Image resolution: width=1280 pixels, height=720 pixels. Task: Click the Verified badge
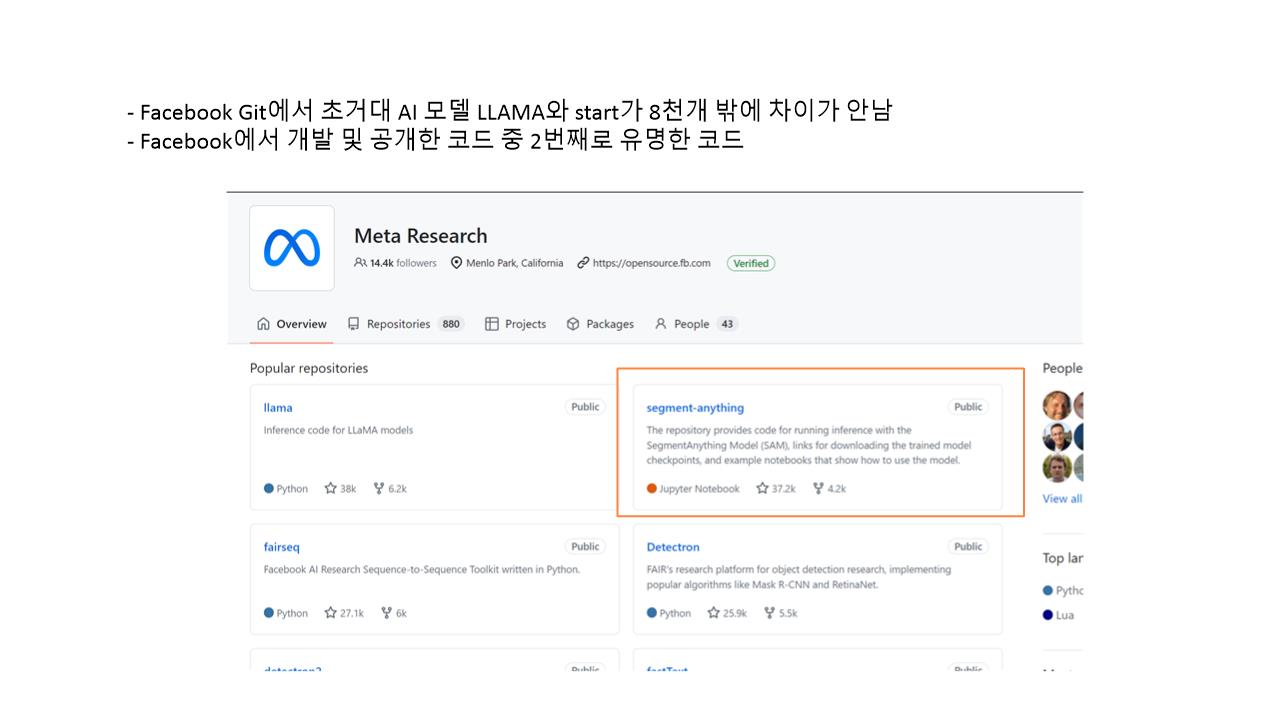pyautogui.click(x=751, y=263)
